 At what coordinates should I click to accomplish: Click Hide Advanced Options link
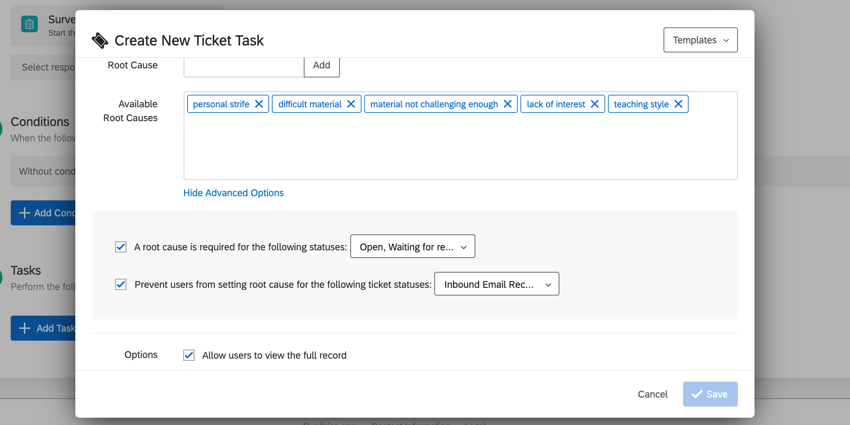click(x=233, y=193)
